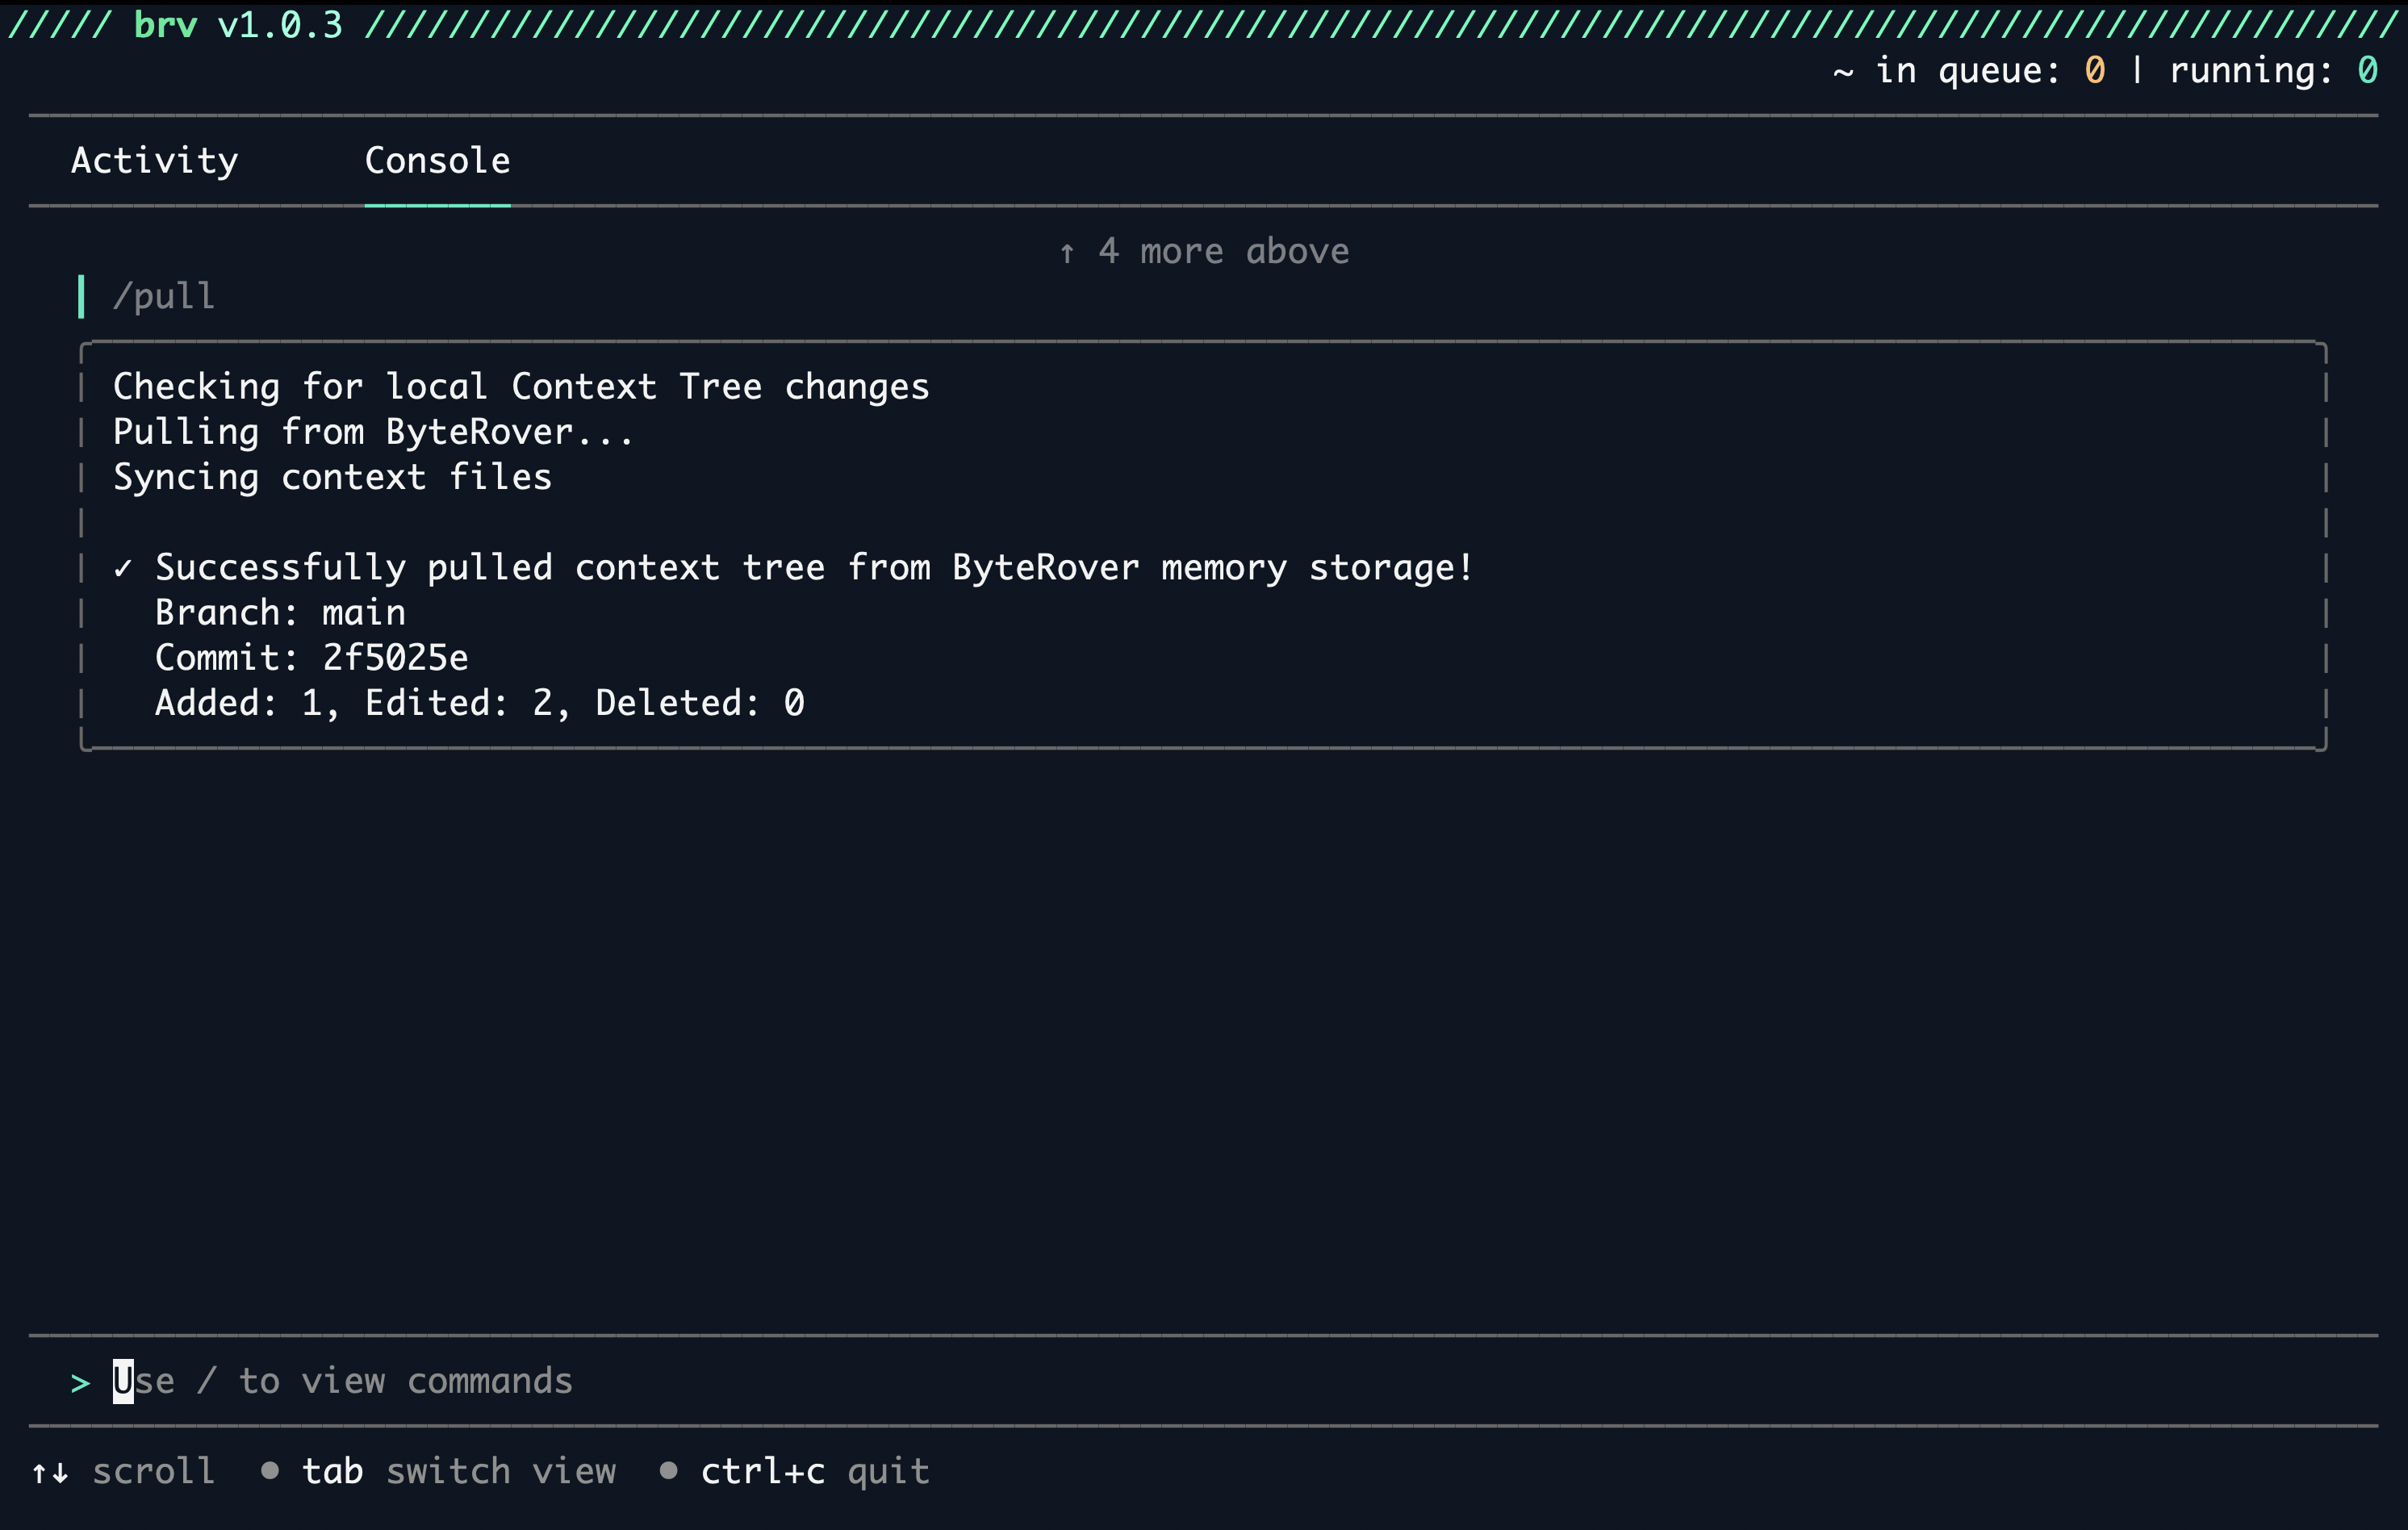Click the /pull command entry

[163, 296]
